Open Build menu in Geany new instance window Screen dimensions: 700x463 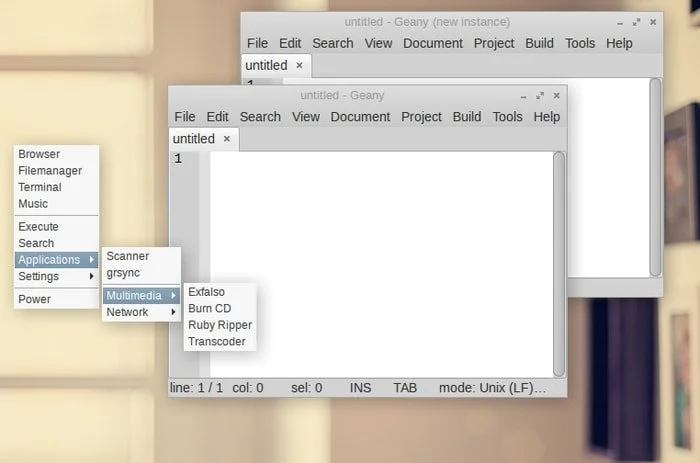click(539, 43)
